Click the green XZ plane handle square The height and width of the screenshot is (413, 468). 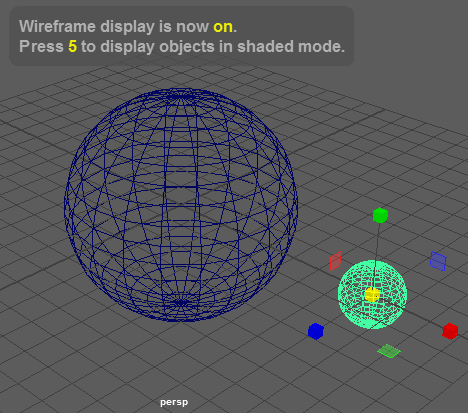(389, 351)
